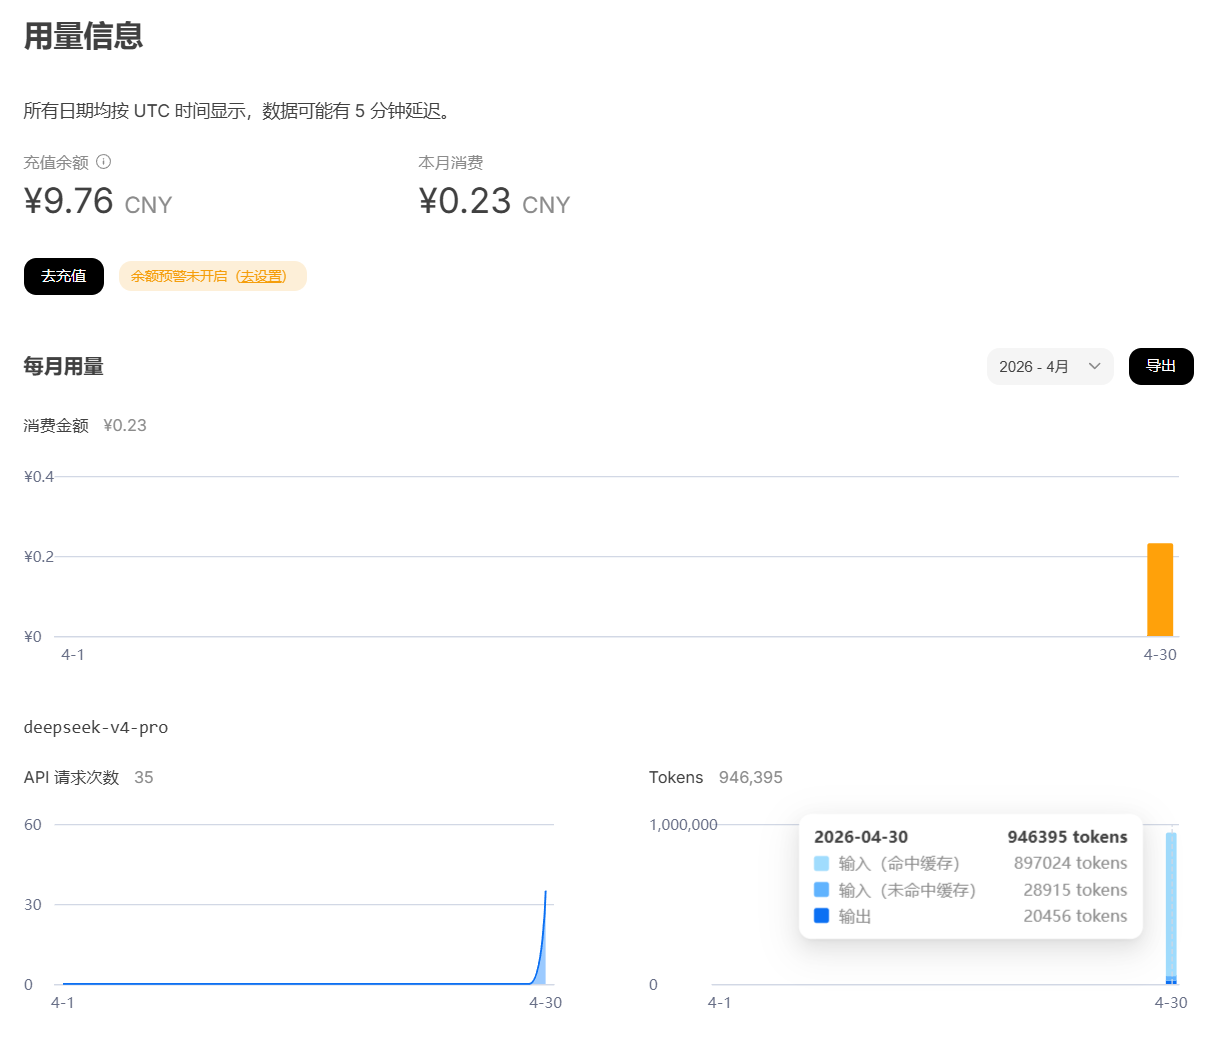
Task: Click the info icon beside 充值余额
Action: coord(104,162)
